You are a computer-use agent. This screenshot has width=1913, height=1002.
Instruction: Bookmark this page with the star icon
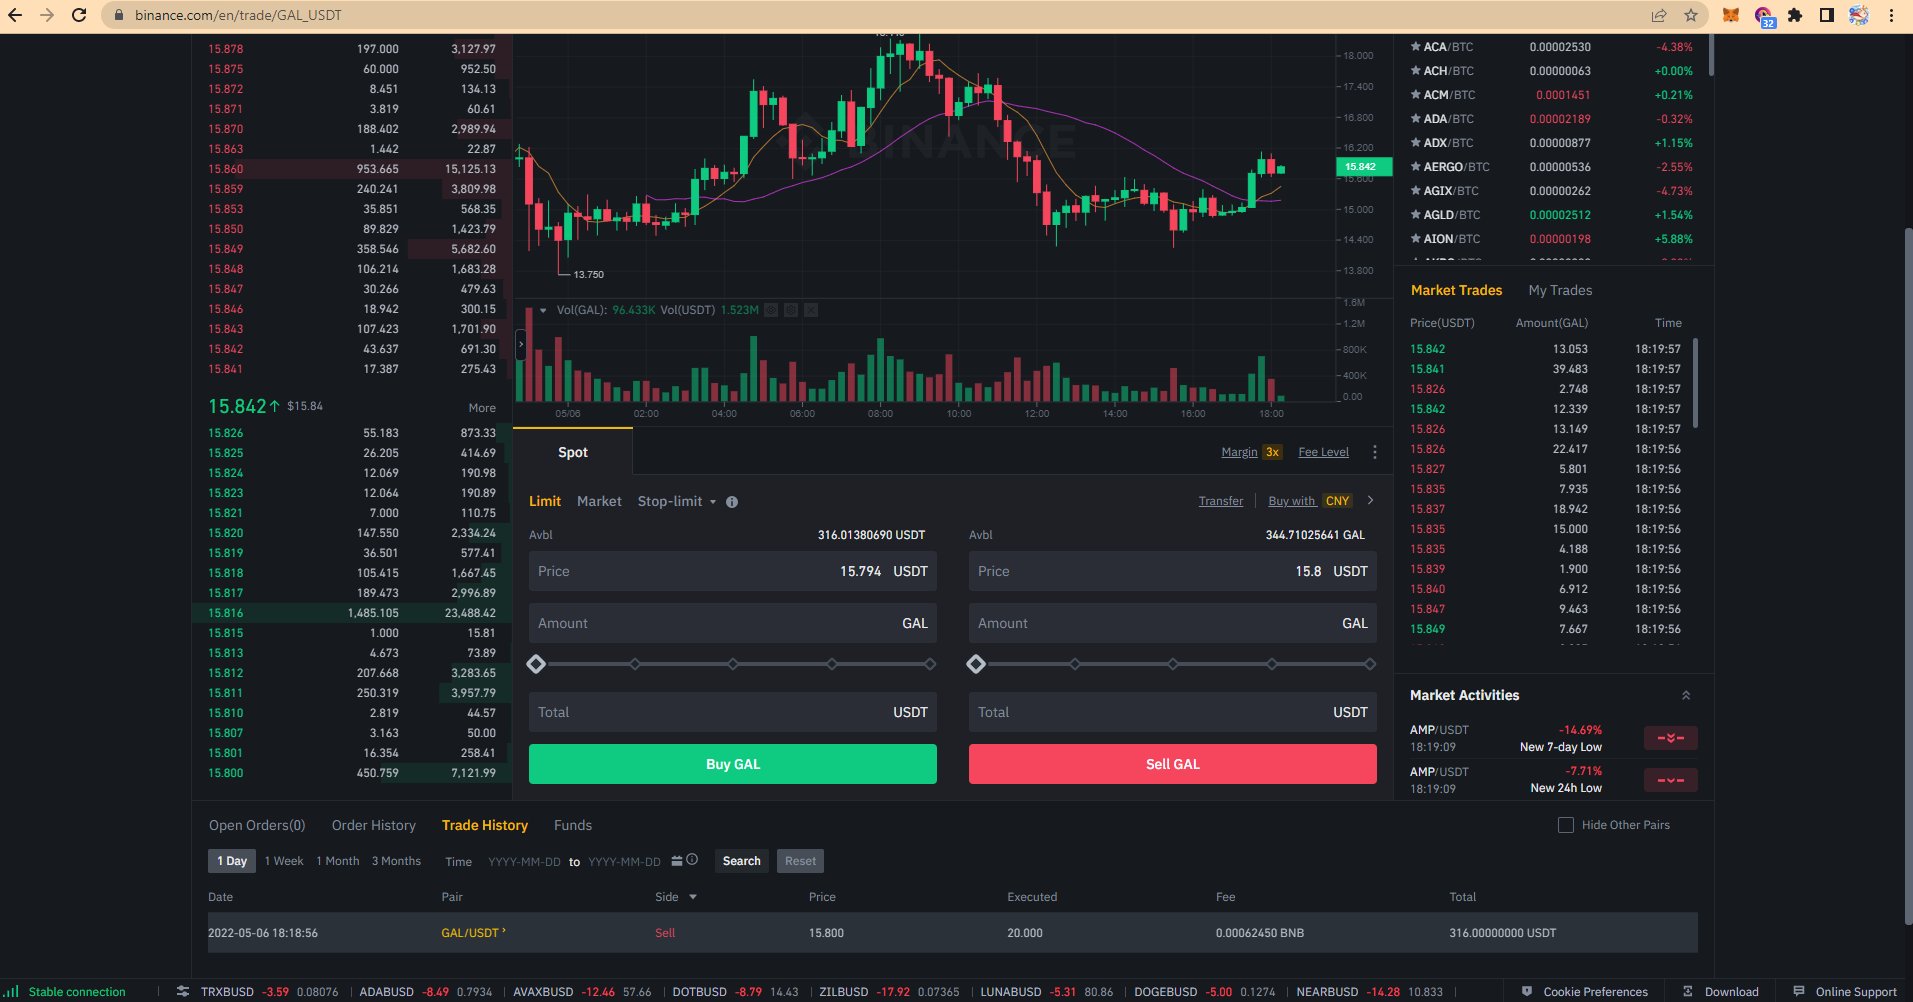(1691, 15)
